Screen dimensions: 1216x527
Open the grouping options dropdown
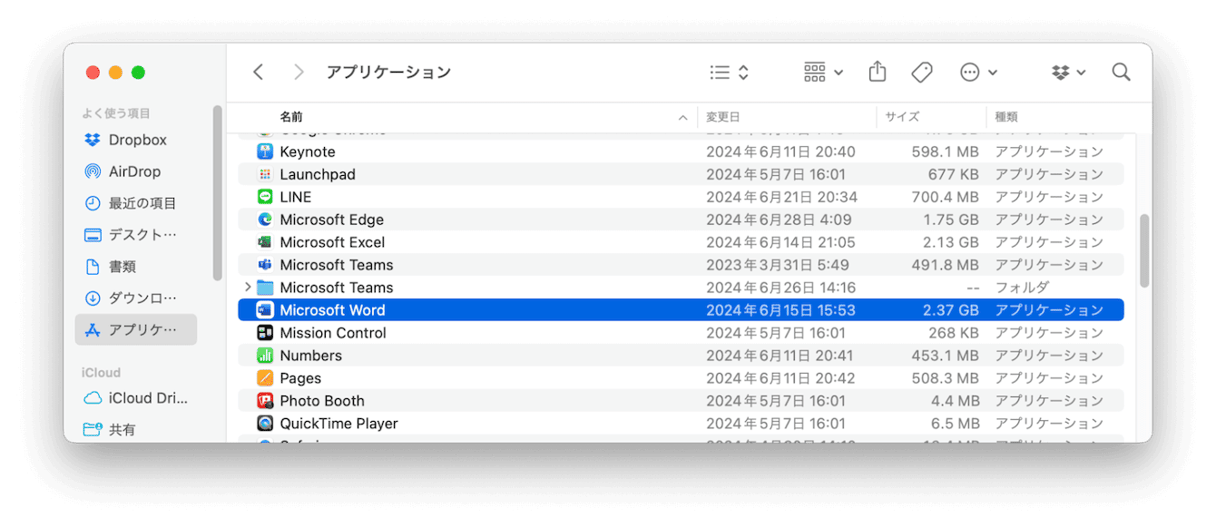823,72
